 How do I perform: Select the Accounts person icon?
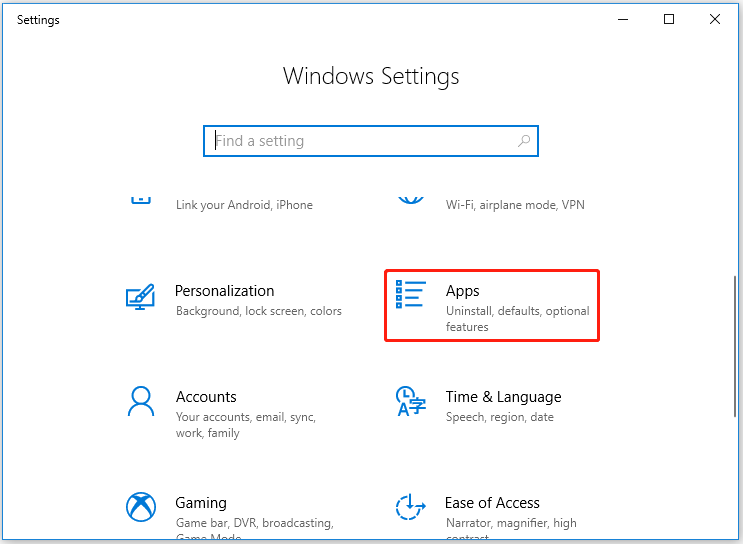(141, 401)
